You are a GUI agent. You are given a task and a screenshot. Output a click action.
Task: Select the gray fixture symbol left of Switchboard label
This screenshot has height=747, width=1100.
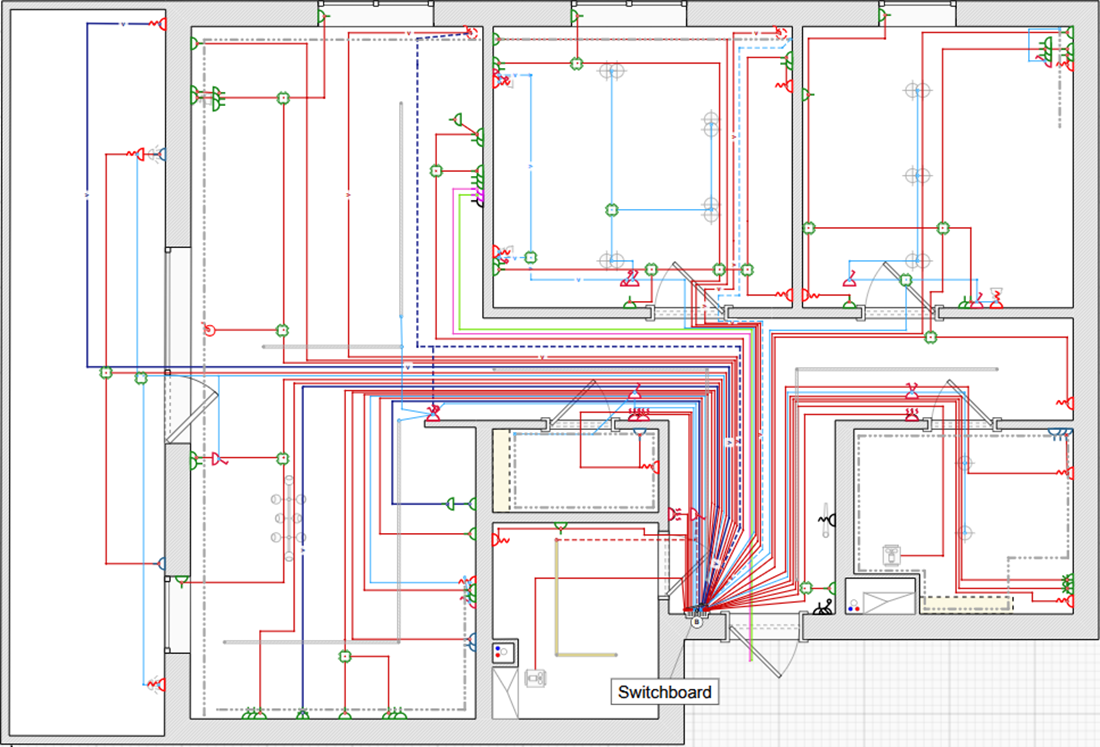tap(535, 678)
